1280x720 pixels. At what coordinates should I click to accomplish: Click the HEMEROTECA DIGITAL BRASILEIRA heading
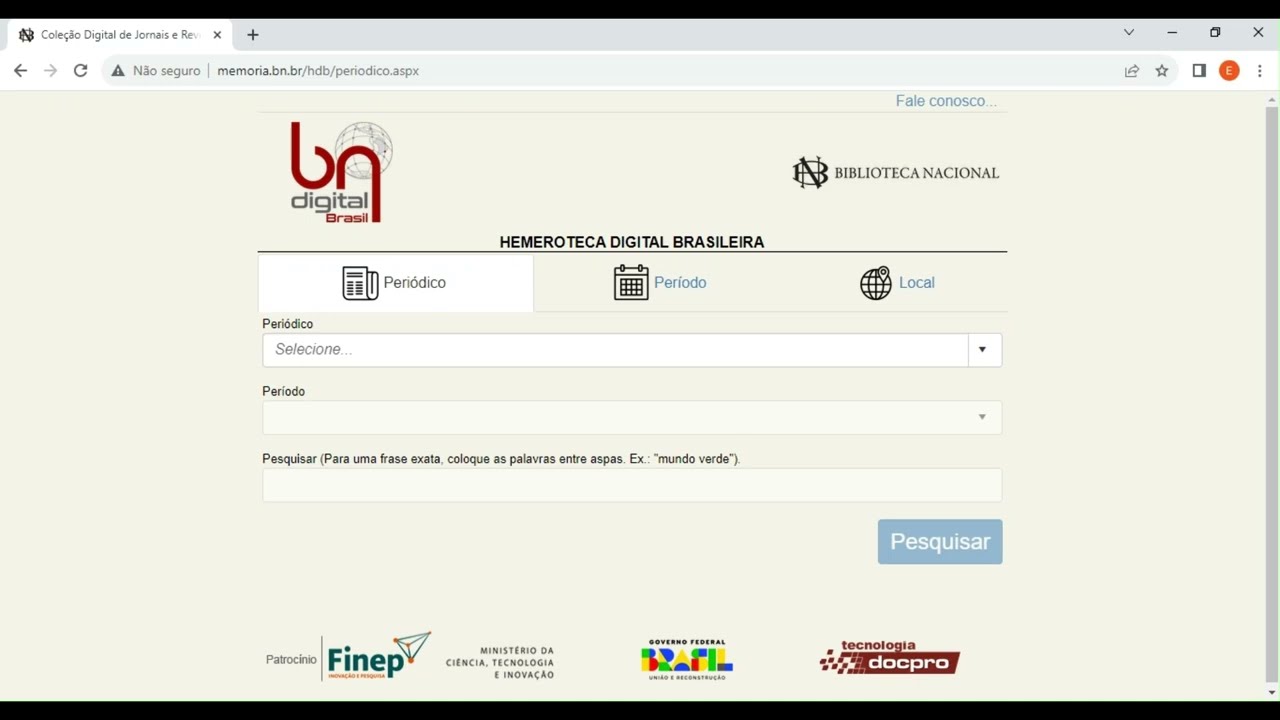632,242
